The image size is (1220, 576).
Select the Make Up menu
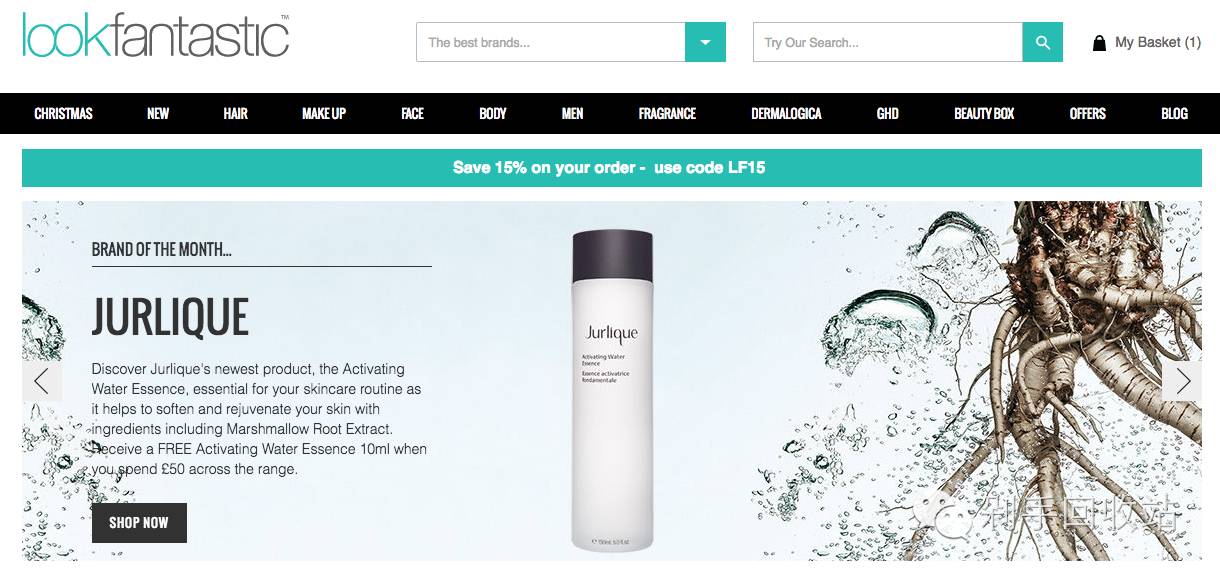tap(324, 113)
